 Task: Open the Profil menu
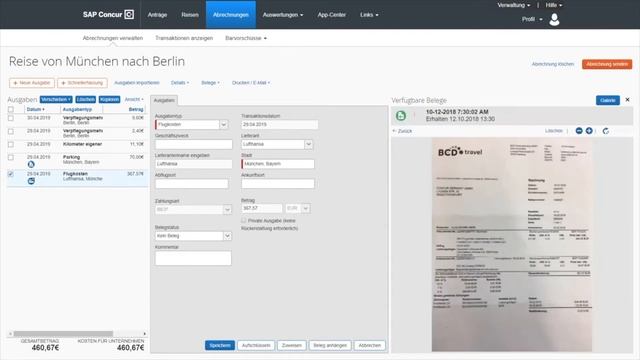click(532, 19)
